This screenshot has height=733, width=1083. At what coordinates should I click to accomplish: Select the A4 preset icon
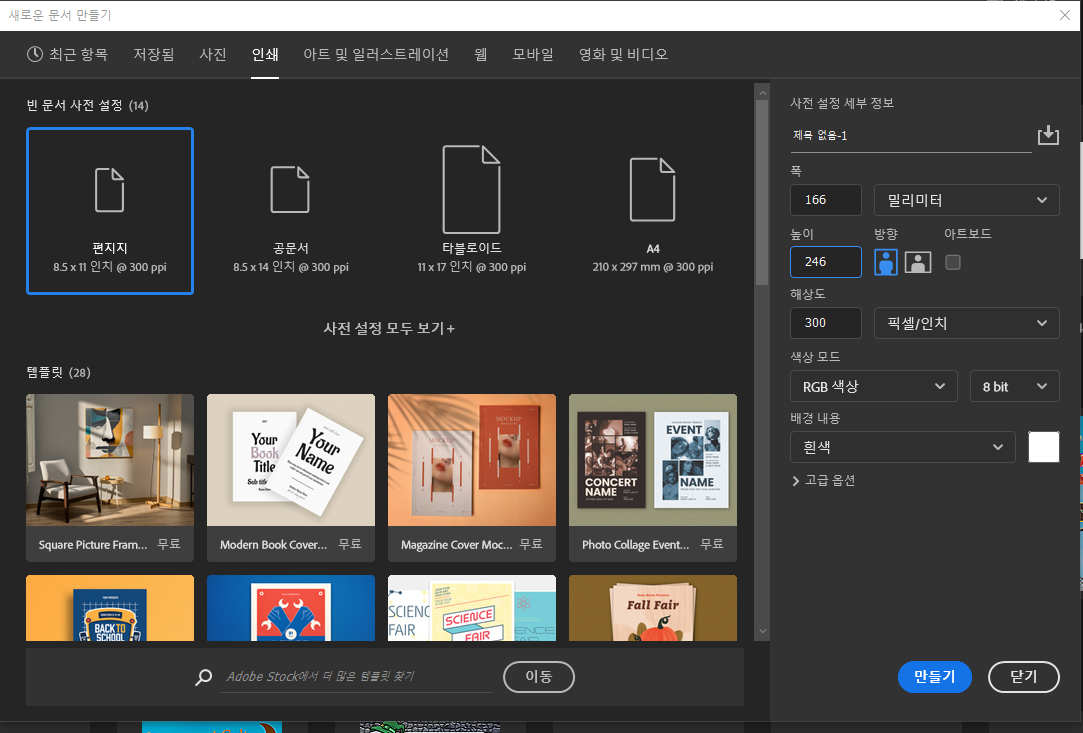652,189
